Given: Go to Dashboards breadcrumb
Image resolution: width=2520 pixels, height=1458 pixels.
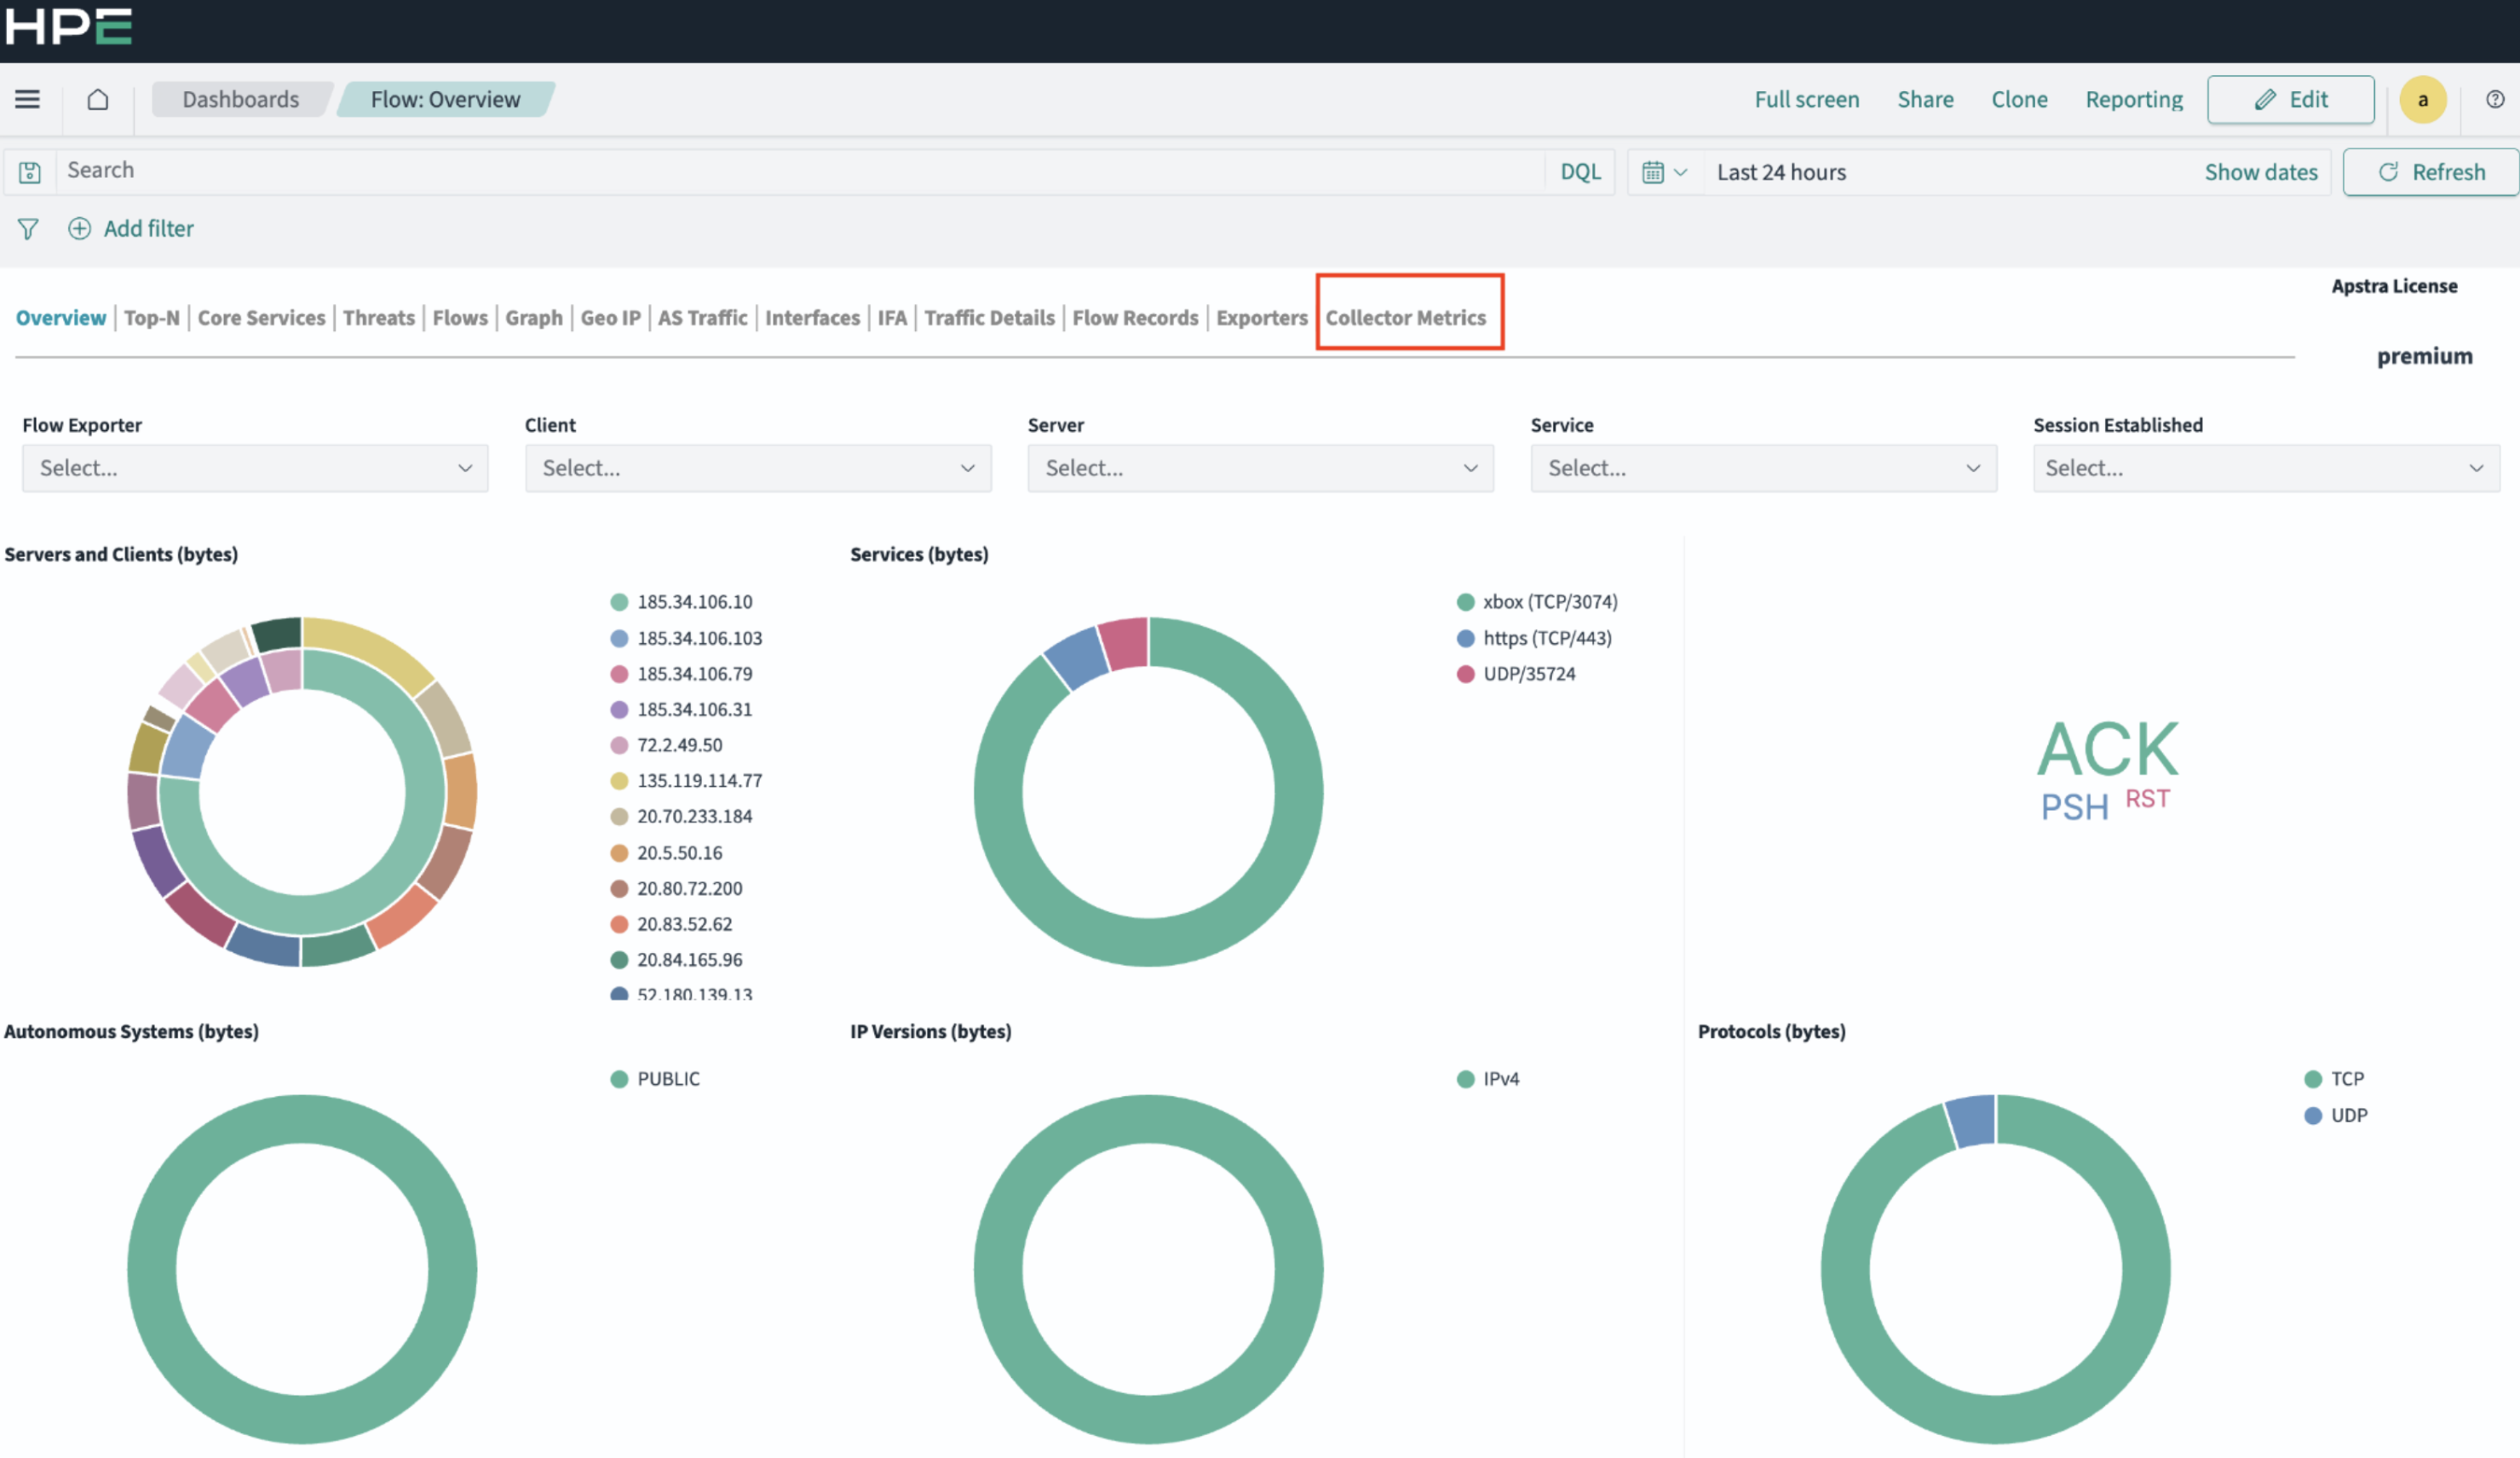Looking at the screenshot, I should [x=240, y=99].
